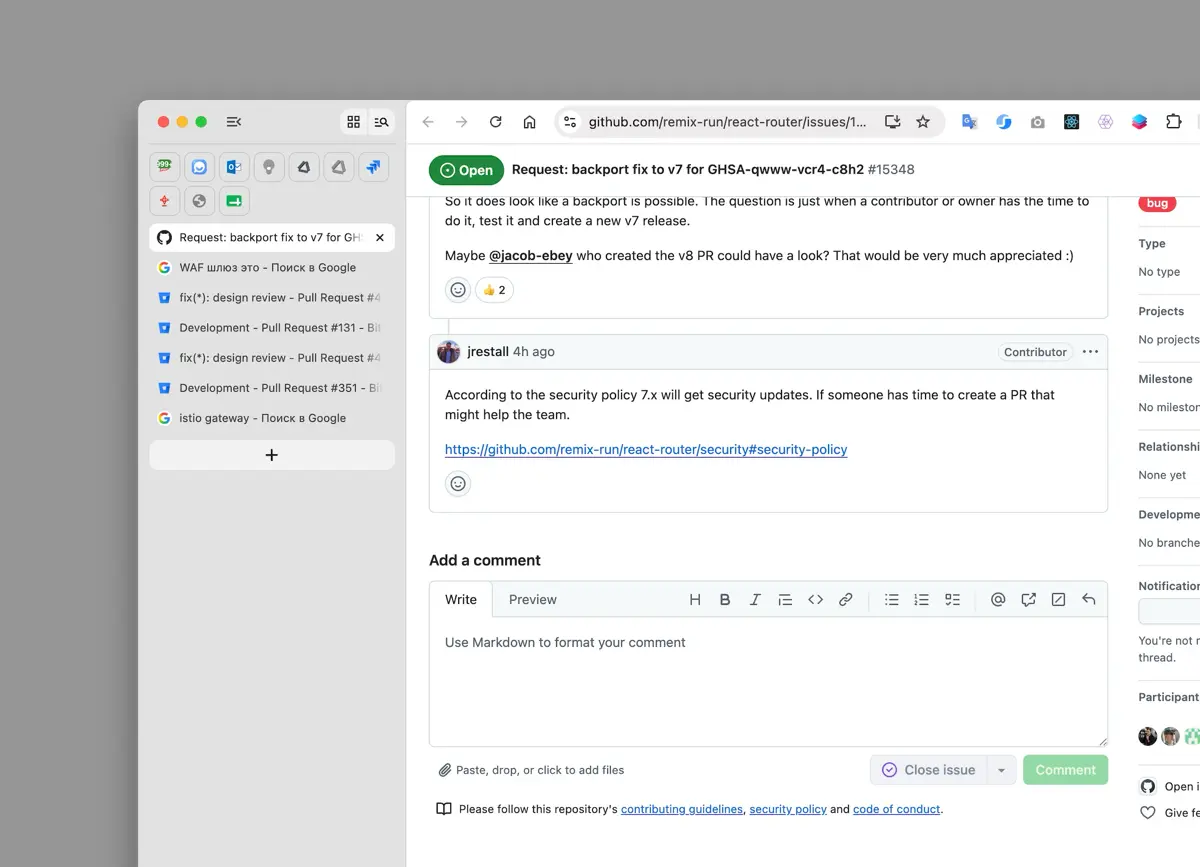Open the code of conduct link
This screenshot has height=867, width=1200.
[x=897, y=809]
